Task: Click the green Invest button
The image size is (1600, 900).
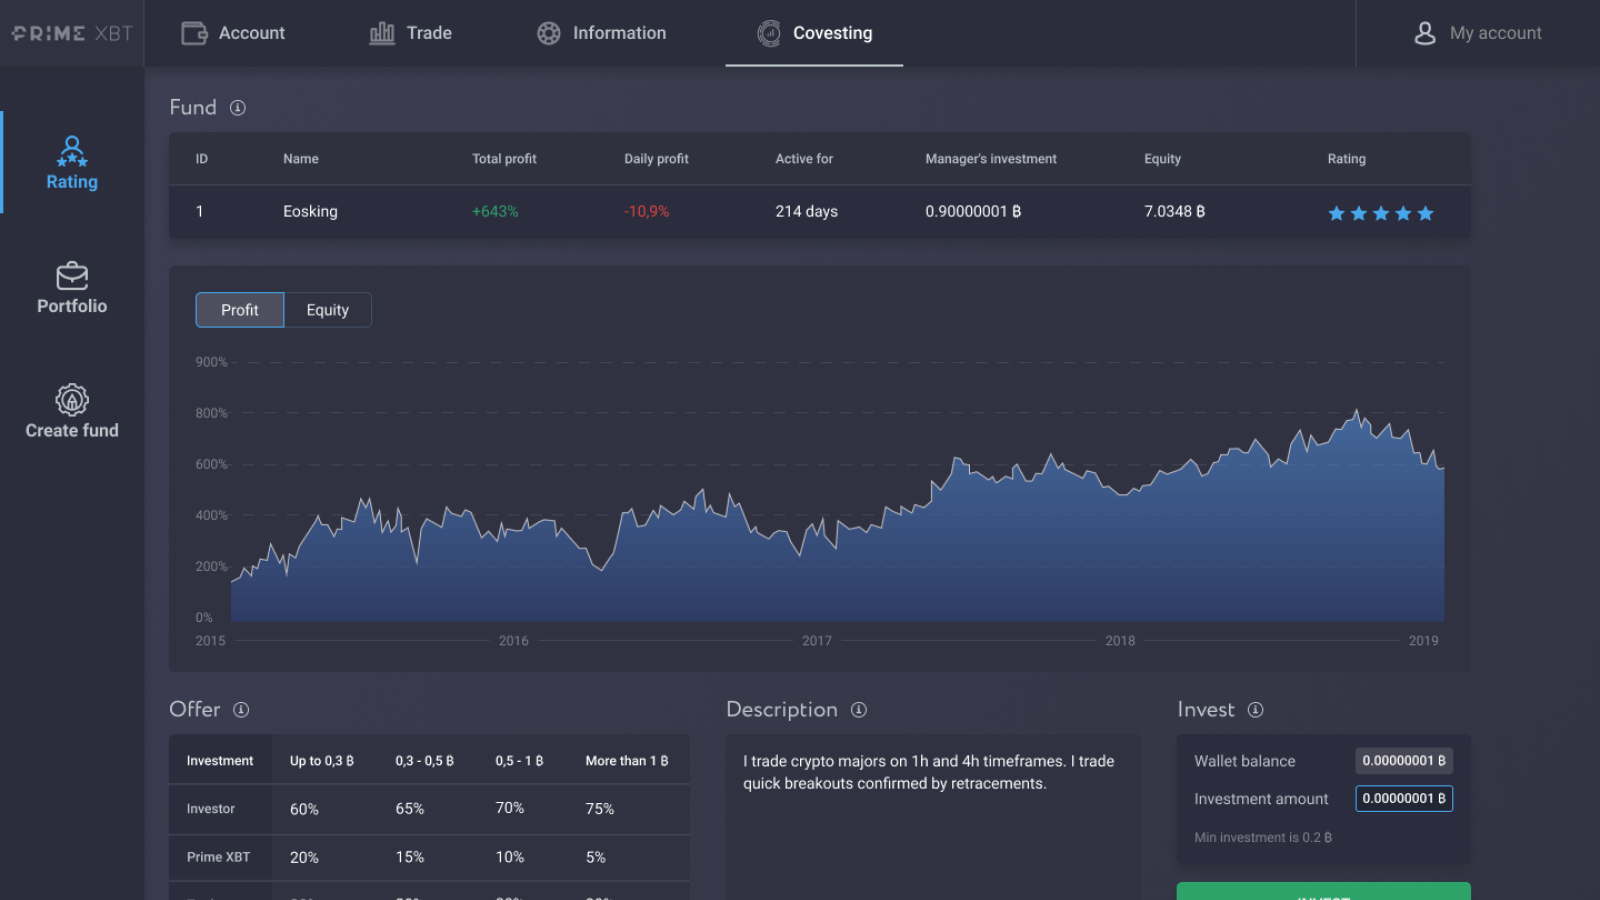Action: tap(1324, 891)
